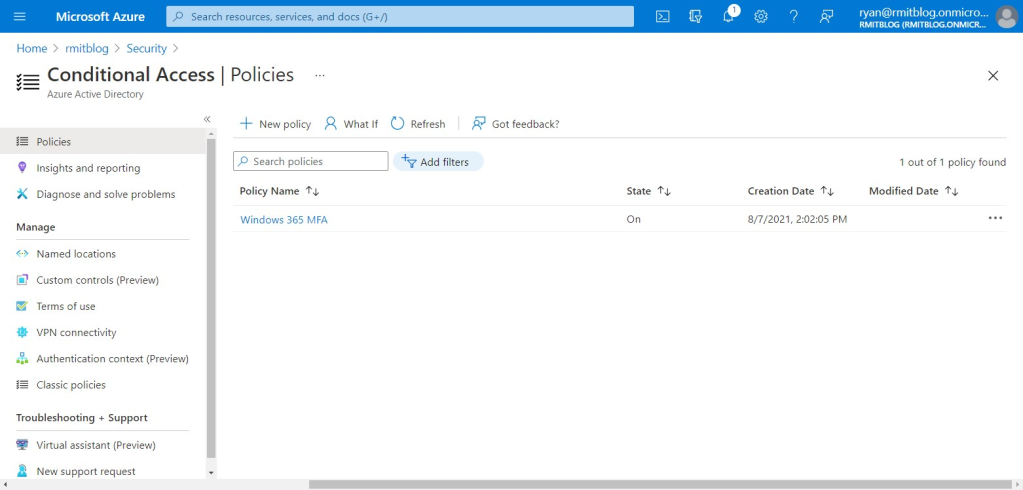
Task: Click the What If button
Action: (351, 123)
